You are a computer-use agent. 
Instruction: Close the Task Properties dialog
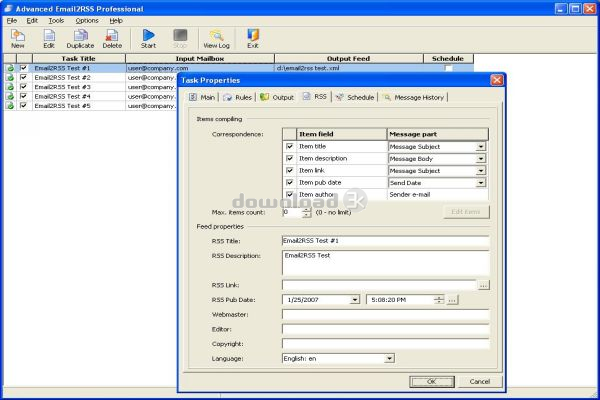(x=497, y=80)
